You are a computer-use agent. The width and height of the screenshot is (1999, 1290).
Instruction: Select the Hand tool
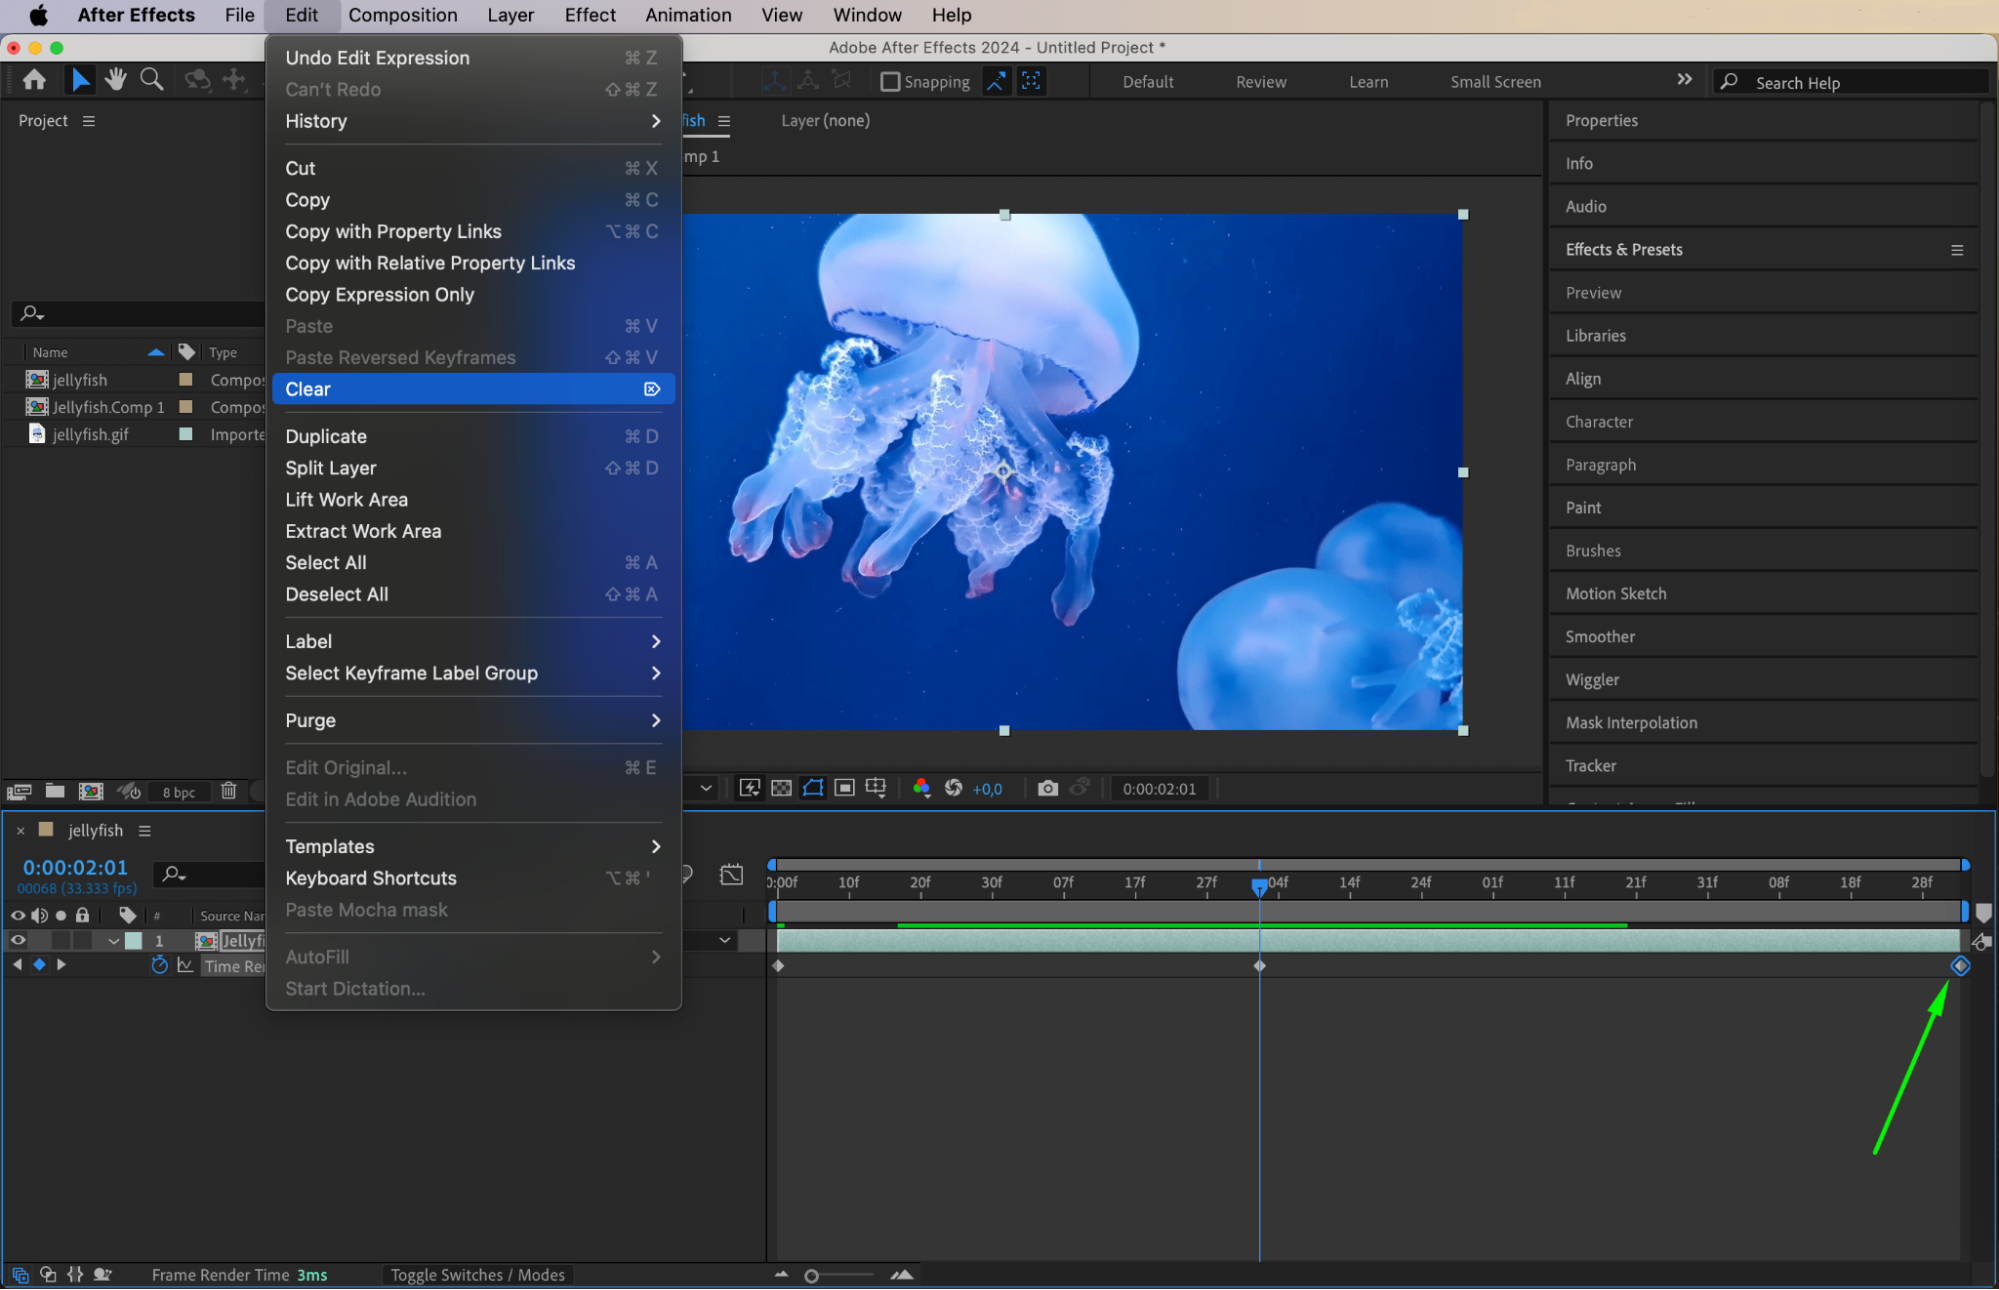pos(116,80)
